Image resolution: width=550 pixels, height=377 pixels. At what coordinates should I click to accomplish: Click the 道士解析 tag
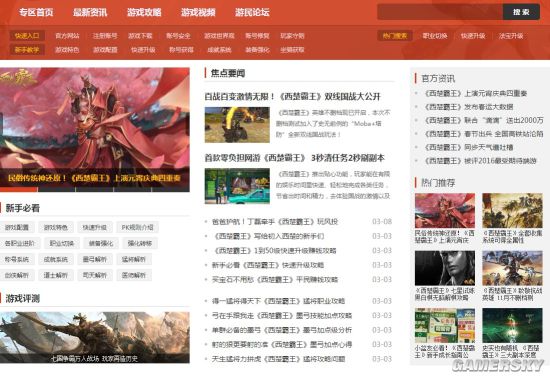pos(56,275)
